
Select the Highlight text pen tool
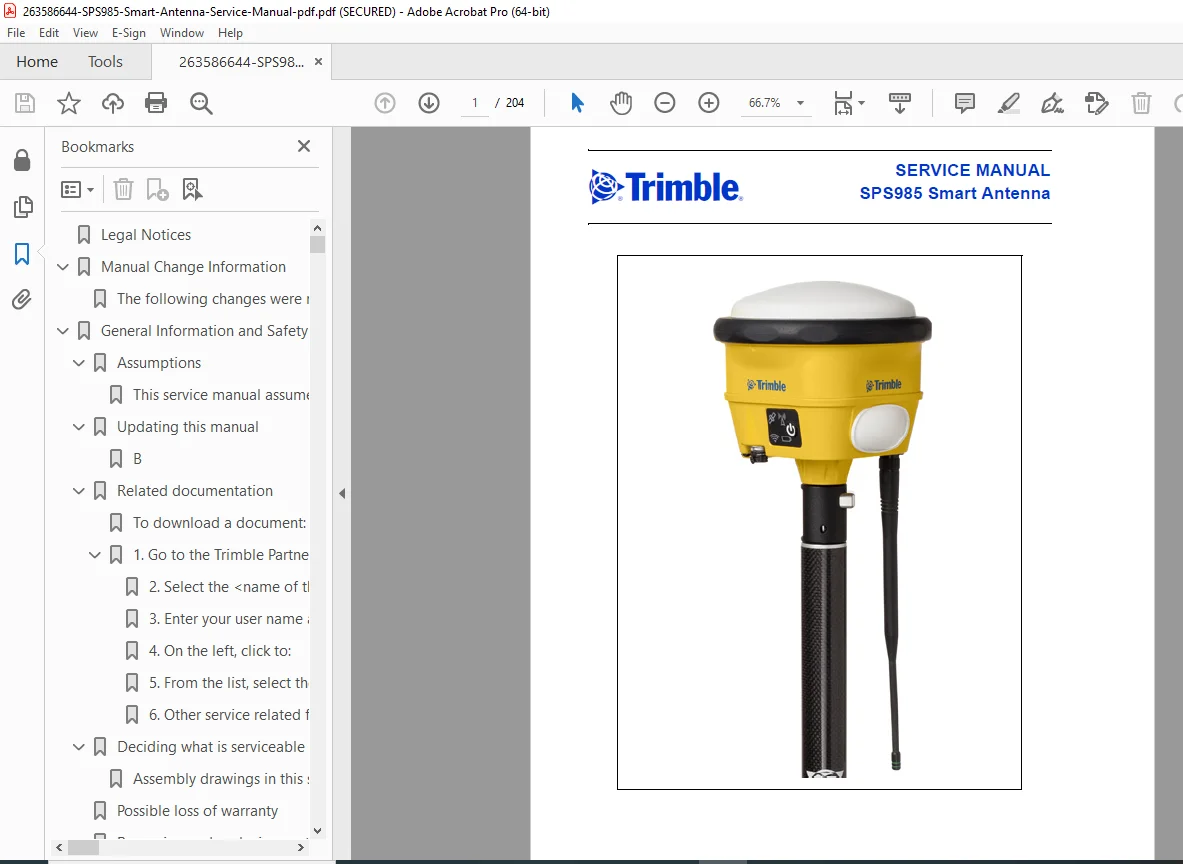point(1009,103)
